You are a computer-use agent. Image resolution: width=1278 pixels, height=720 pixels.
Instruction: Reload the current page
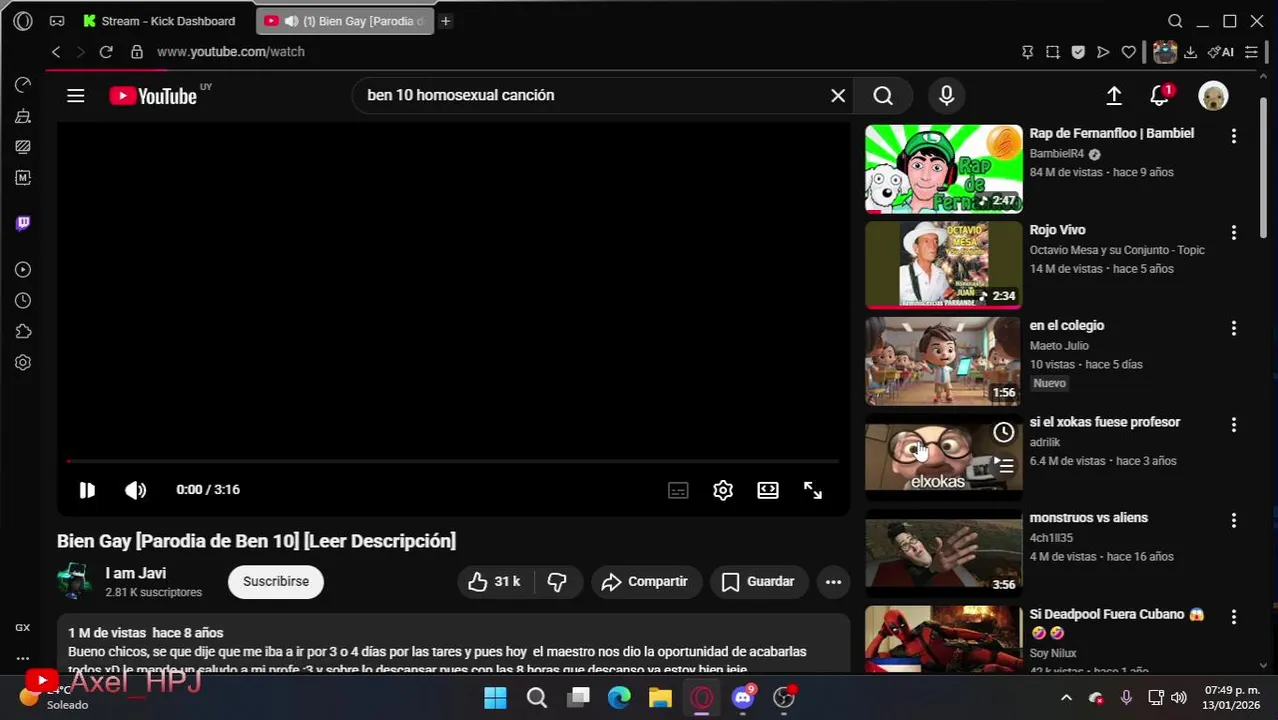pos(106,52)
